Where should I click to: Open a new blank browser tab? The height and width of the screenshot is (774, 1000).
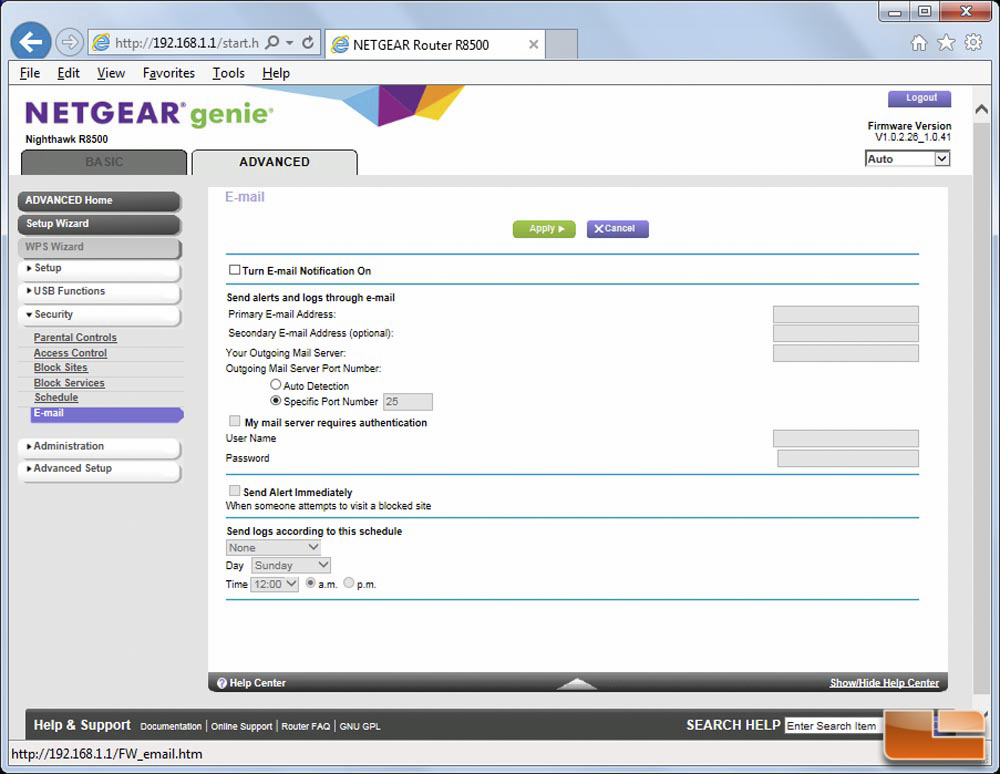[562, 44]
